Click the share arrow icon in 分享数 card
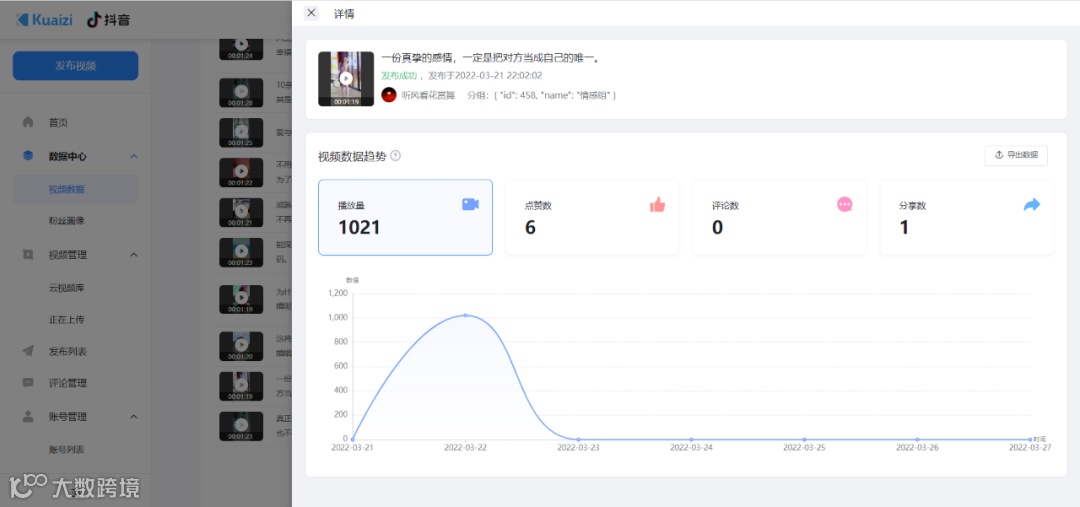Image resolution: width=1080 pixels, height=507 pixels. pyautogui.click(x=1032, y=205)
